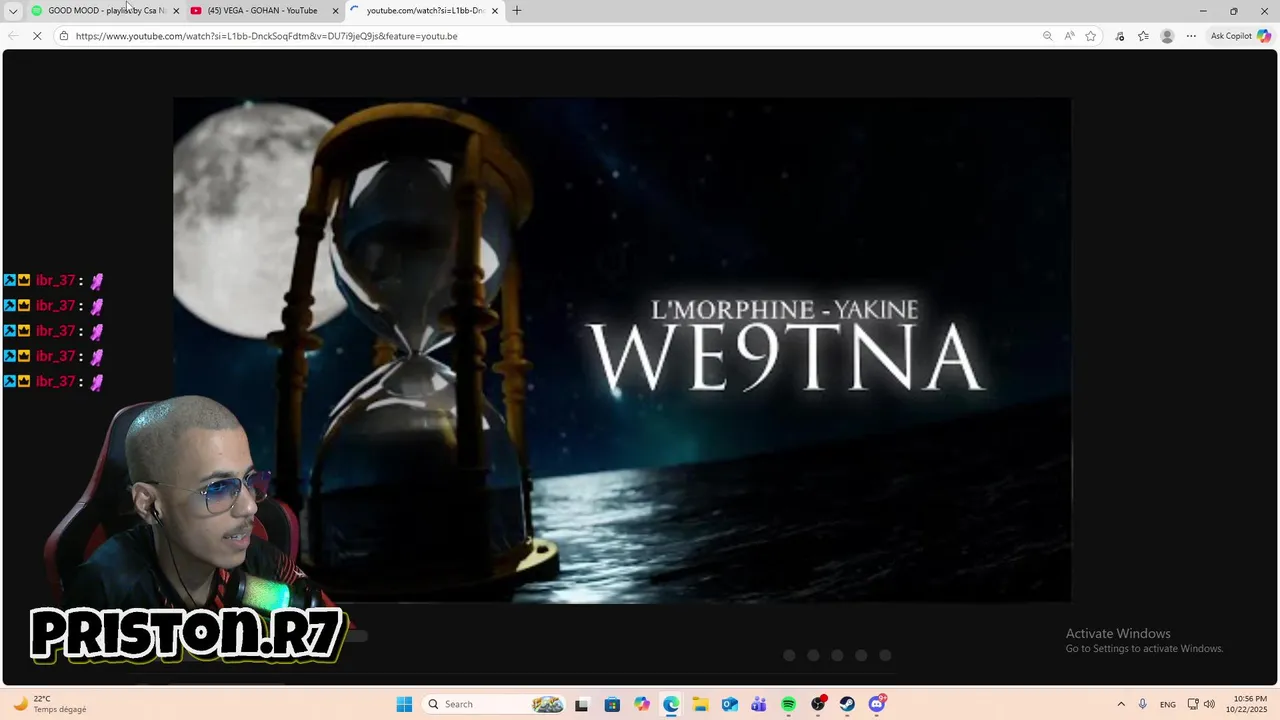Open Outlook from taskbar
Screen dimensions: 1280x720
click(x=730, y=704)
